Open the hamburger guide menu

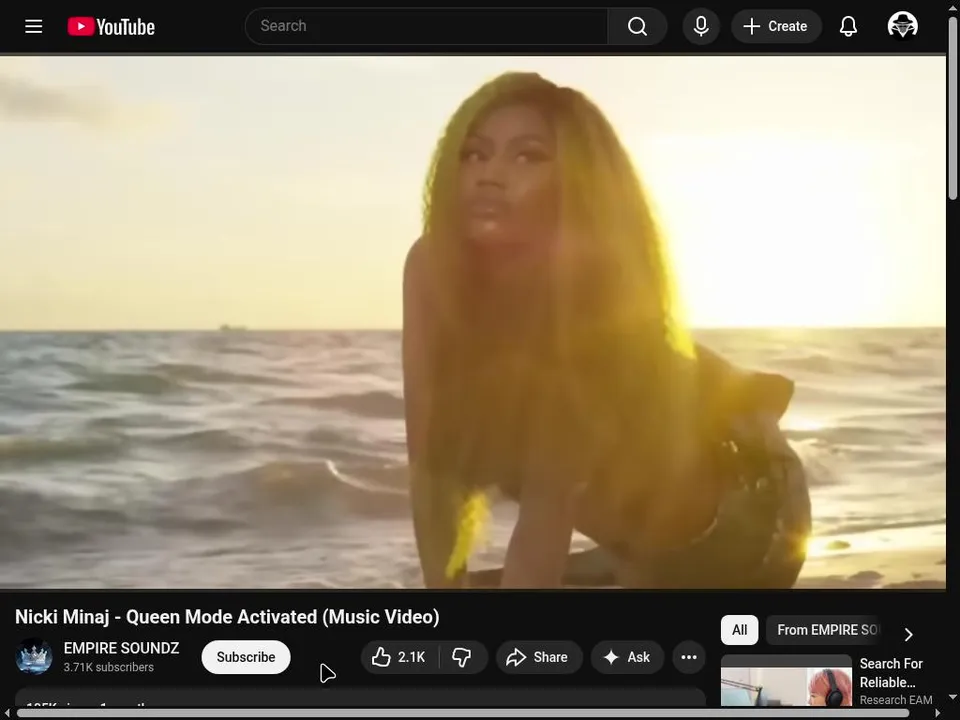click(34, 26)
